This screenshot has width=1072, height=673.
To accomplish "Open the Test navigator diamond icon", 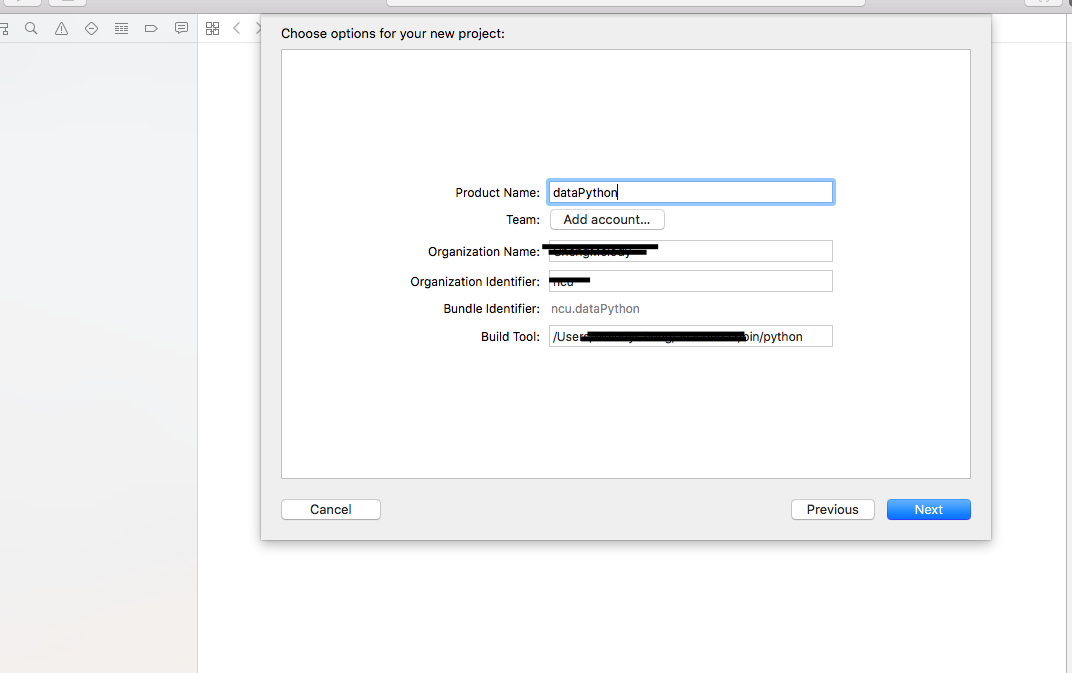I will pos(92,29).
